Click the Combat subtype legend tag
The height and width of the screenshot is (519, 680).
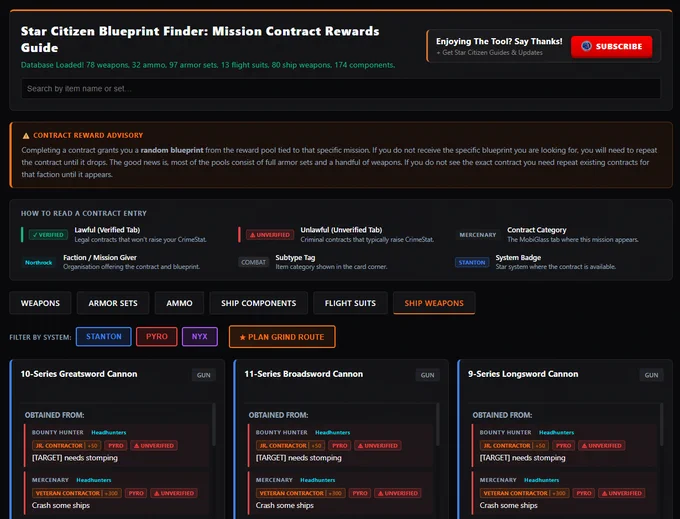[x=253, y=262]
